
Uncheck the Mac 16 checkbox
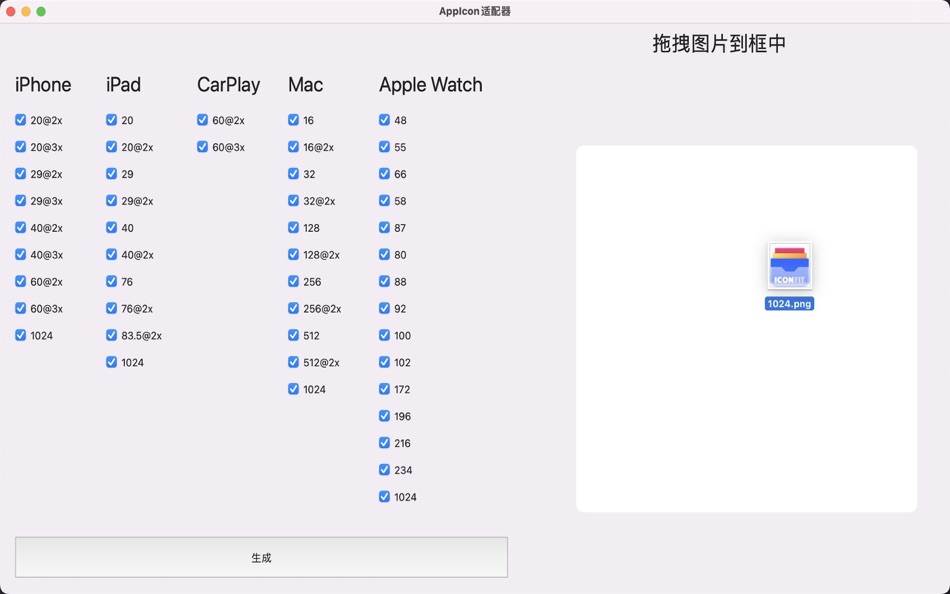(x=293, y=120)
